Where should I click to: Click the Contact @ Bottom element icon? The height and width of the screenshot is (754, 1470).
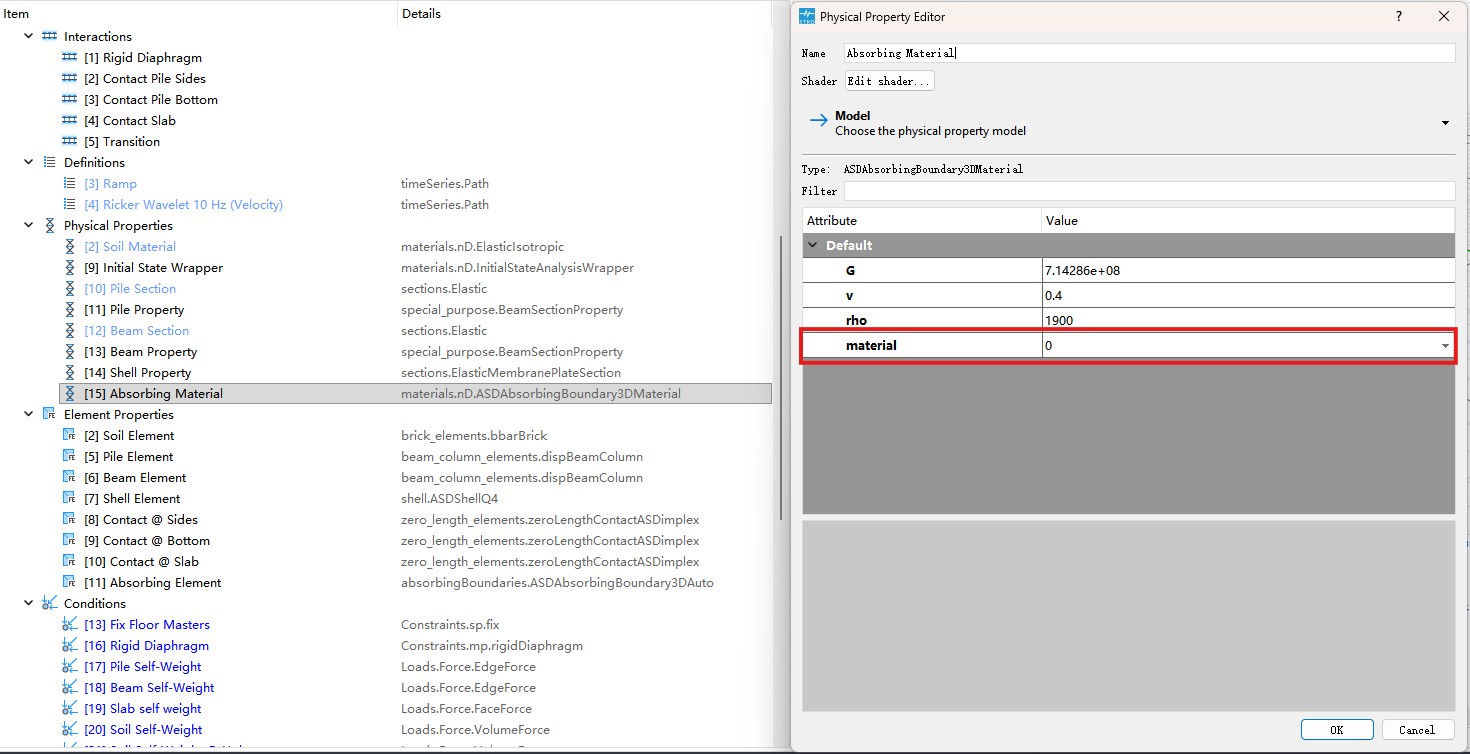coord(69,541)
